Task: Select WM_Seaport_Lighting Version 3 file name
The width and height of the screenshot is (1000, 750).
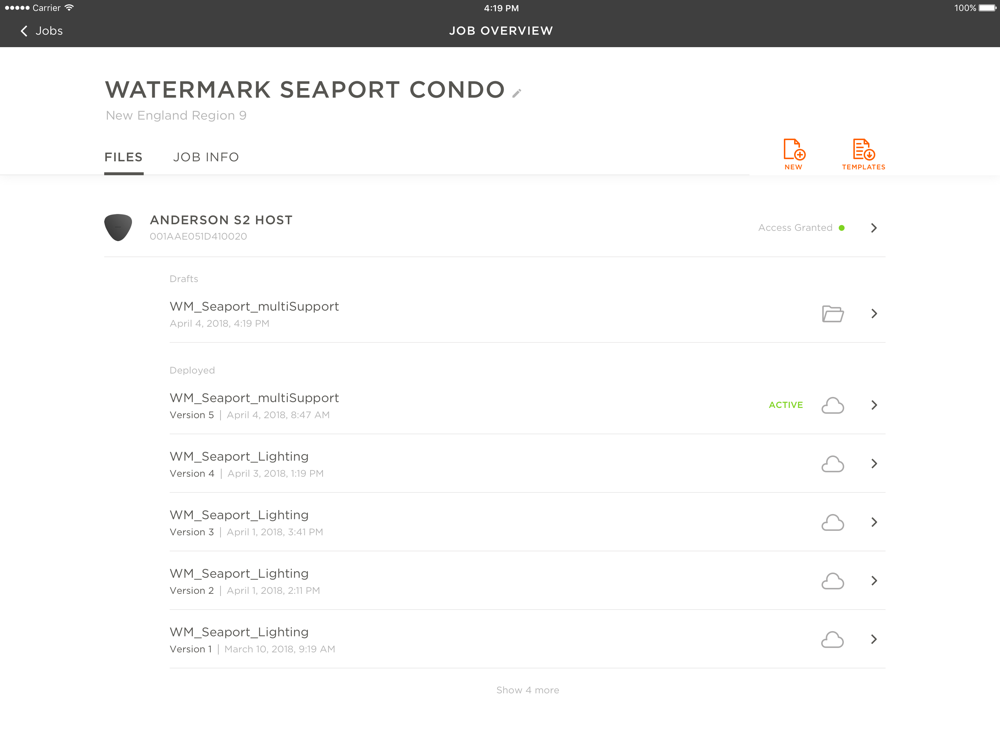Action: pos(239,515)
